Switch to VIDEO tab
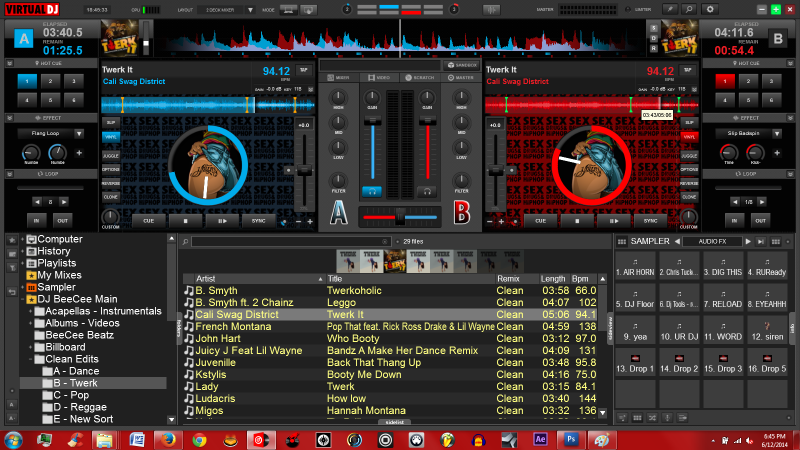Screen dimensions: 800x450 (x=379, y=78)
